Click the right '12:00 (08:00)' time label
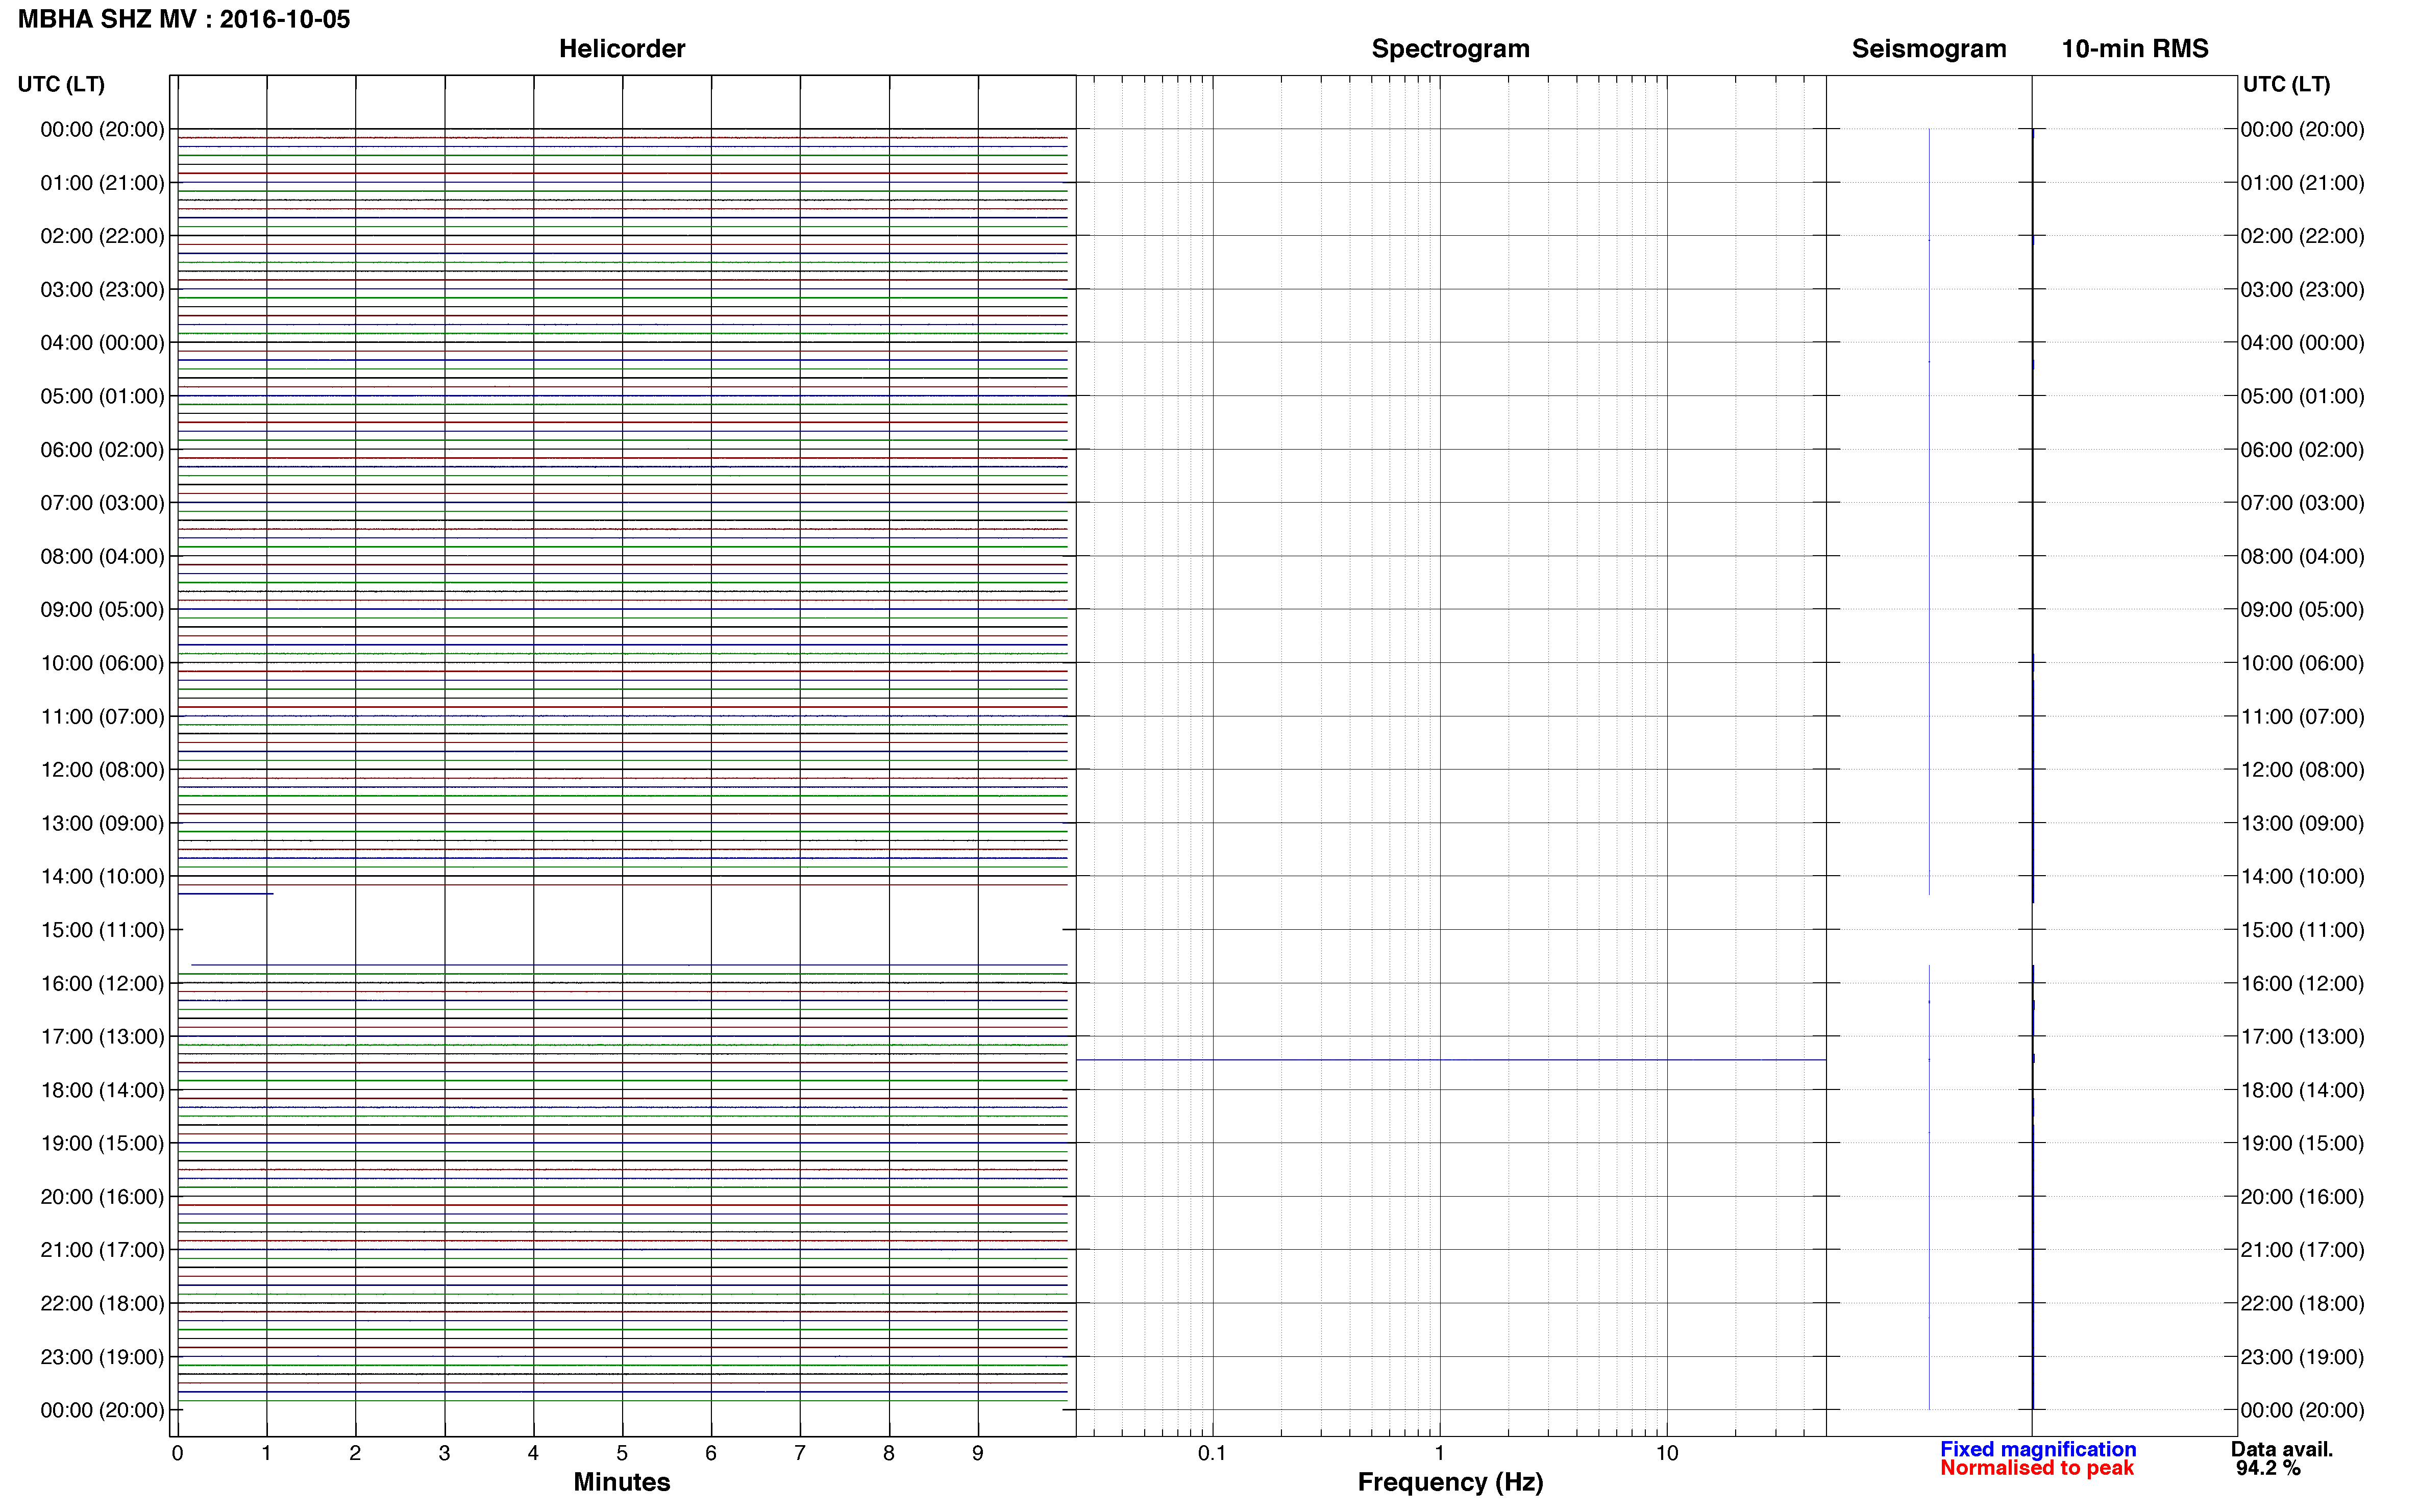This screenshot has height=1512, width=2419. pyautogui.click(x=2302, y=770)
